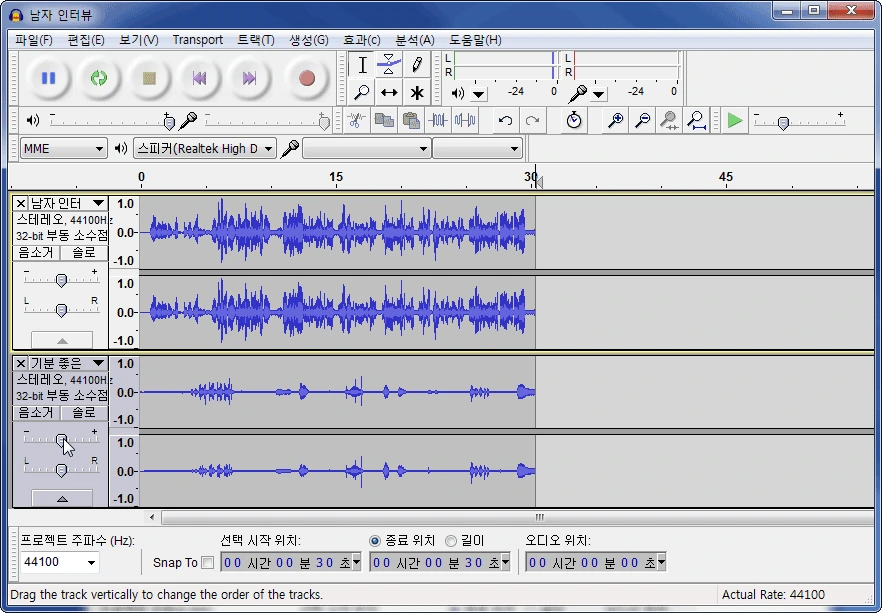Open the 스피커 output device dropdown
The width and height of the screenshot is (882, 613).
click(x=204, y=148)
